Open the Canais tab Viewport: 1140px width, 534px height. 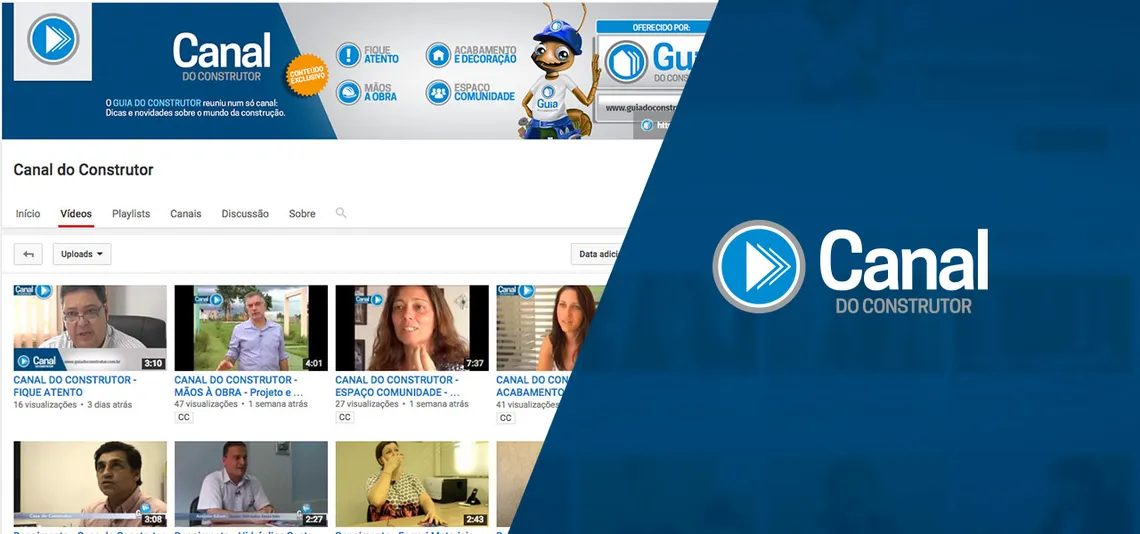pyautogui.click(x=186, y=214)
